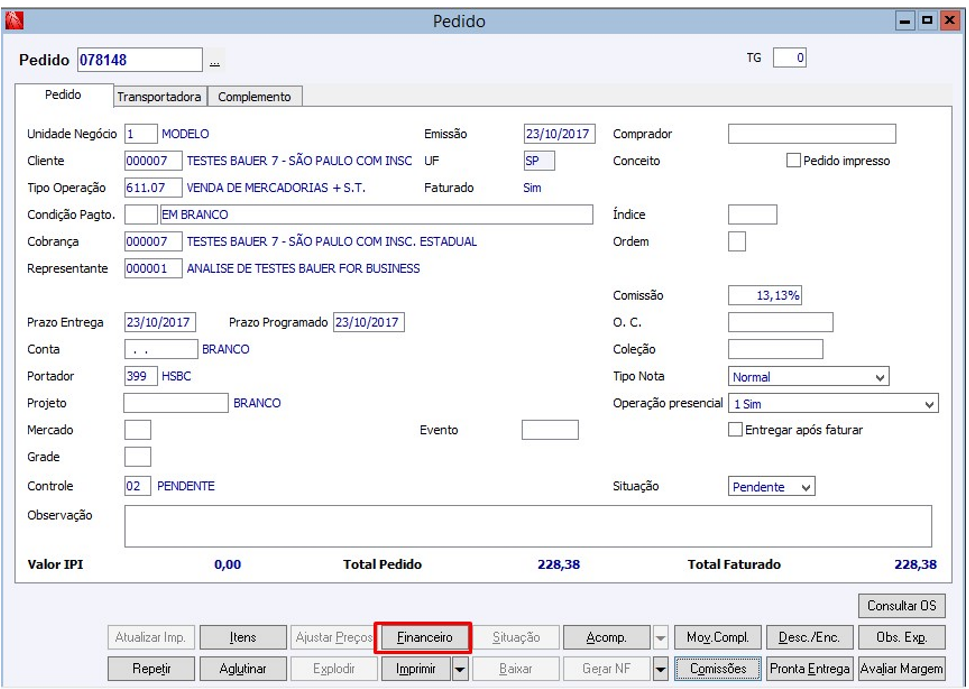Click the HSBC portador name
Image resolution: width=969 pixels, height=689 pixels.
(x=176, y=376)
